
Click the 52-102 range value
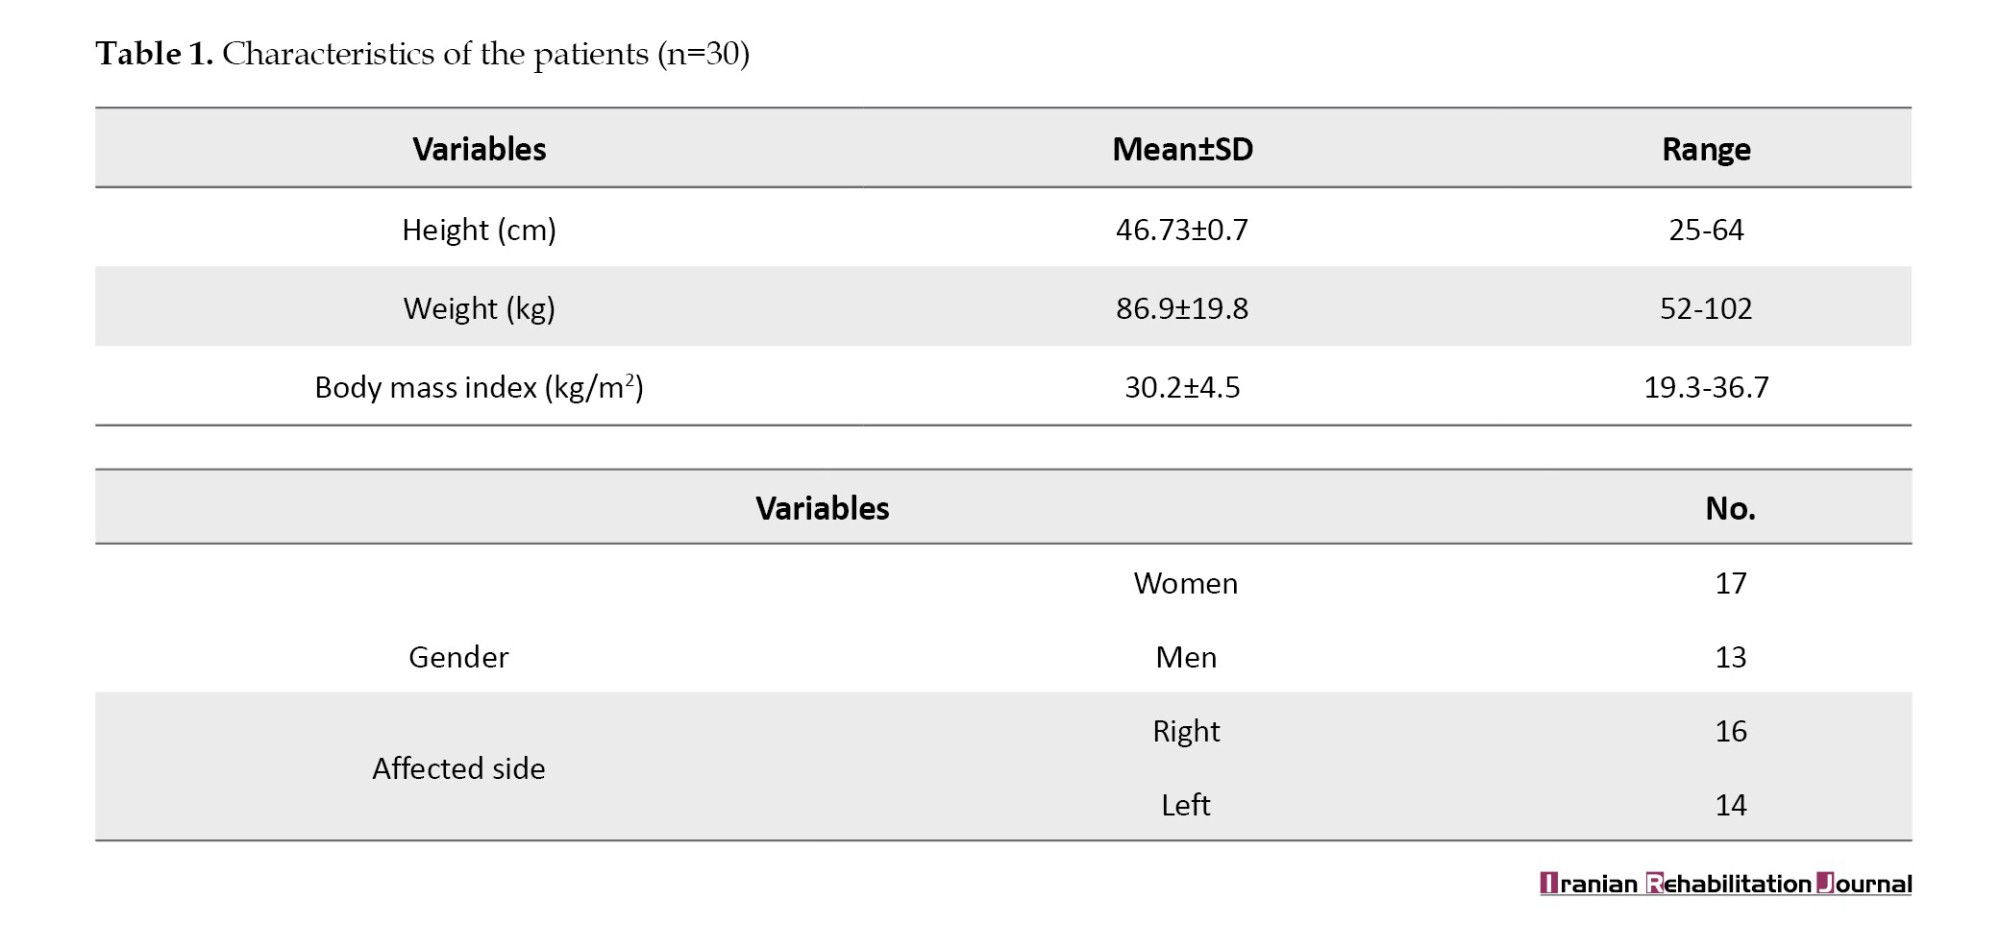tap(1706, 308)
